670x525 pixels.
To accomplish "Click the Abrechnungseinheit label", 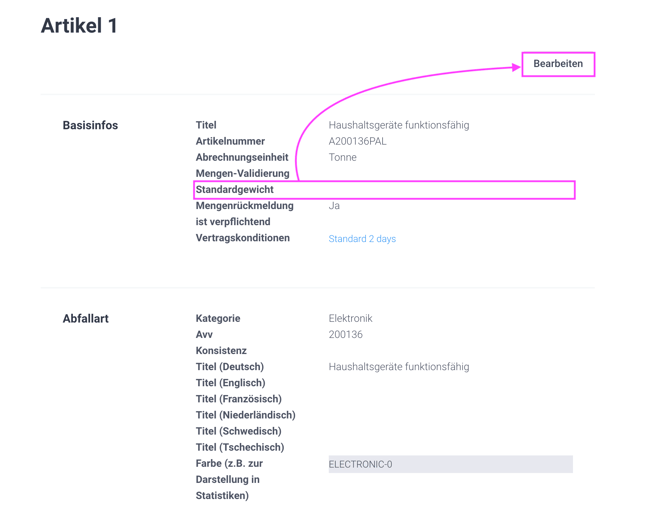I will click(x=242, y=157).
